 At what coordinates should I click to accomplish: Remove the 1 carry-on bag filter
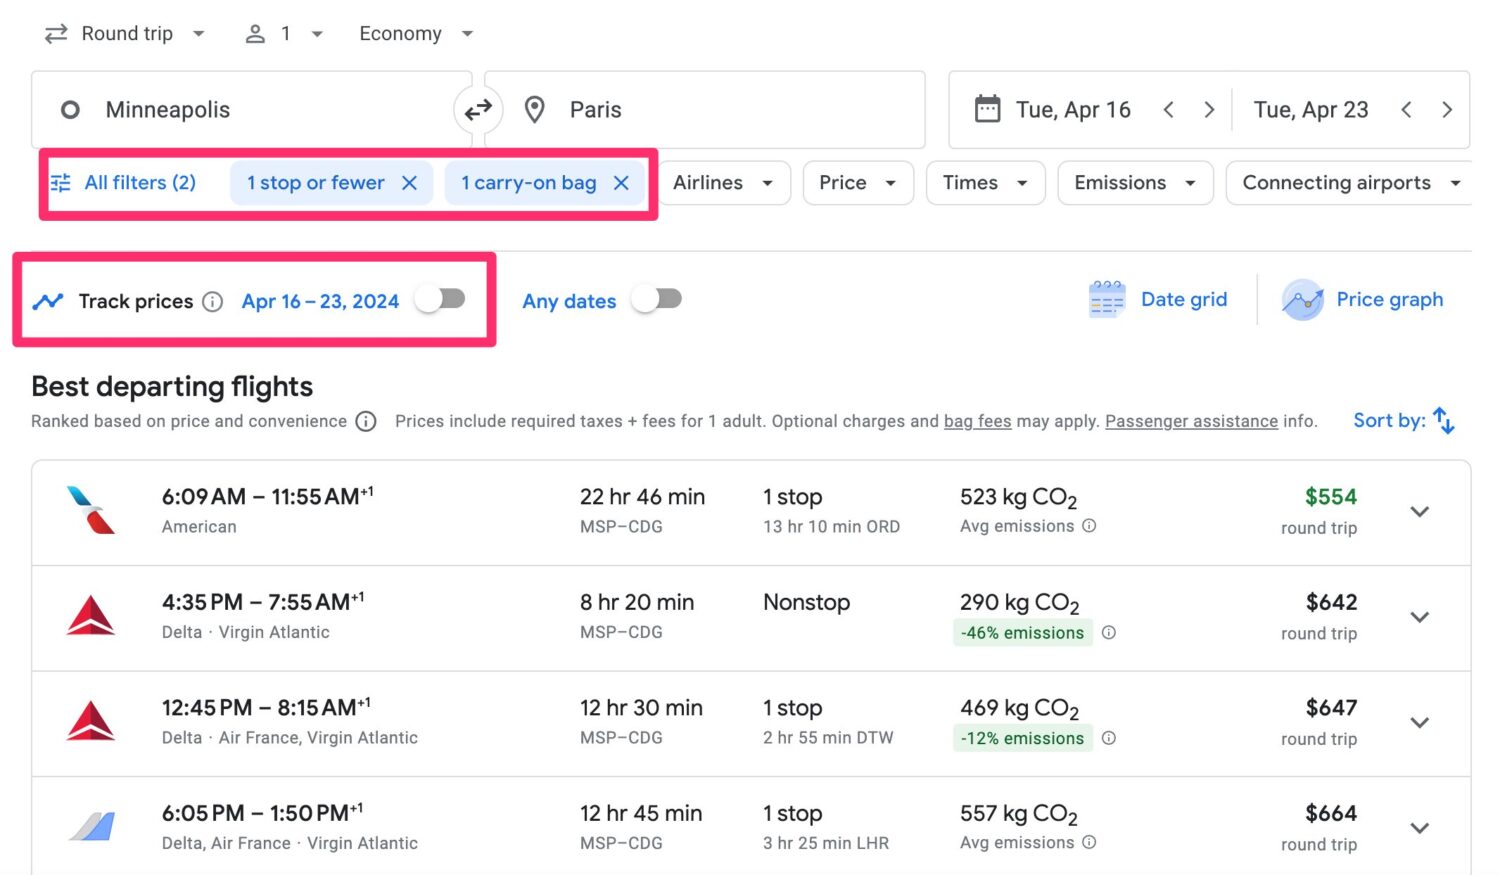621,182
